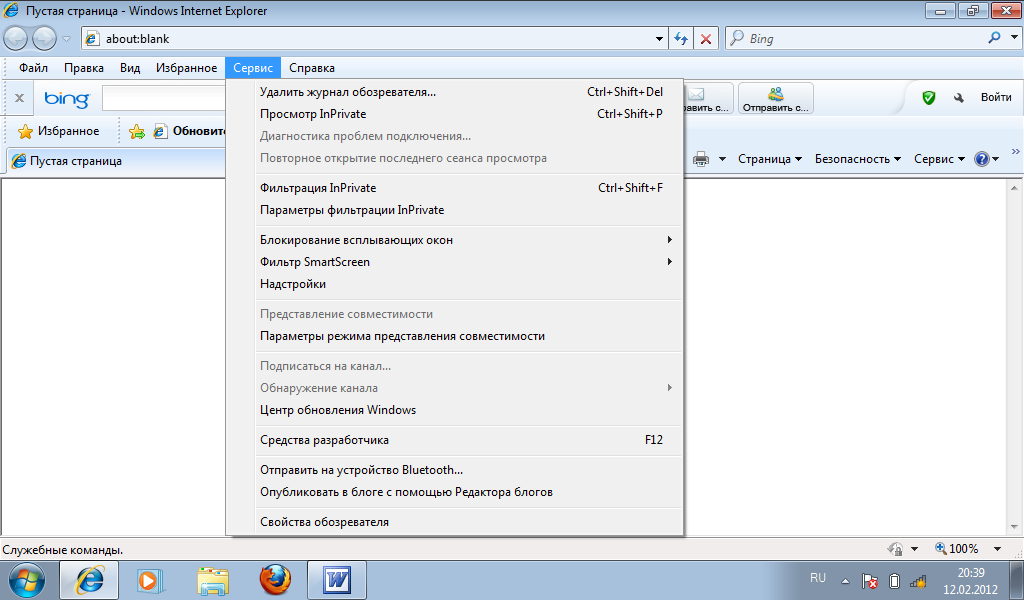1024x600 pixels.
Task: Open the Вид menu
Action: 130,68
